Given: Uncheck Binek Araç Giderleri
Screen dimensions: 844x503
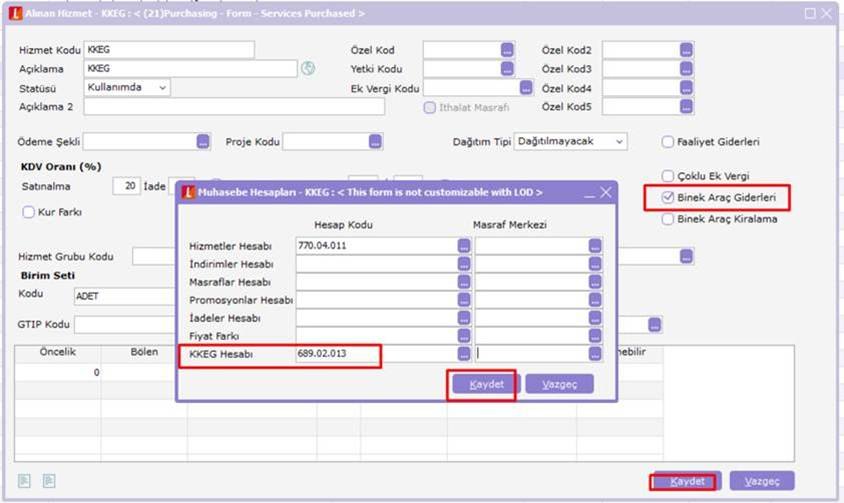Looking at the screenshot, I should [667, 198].
